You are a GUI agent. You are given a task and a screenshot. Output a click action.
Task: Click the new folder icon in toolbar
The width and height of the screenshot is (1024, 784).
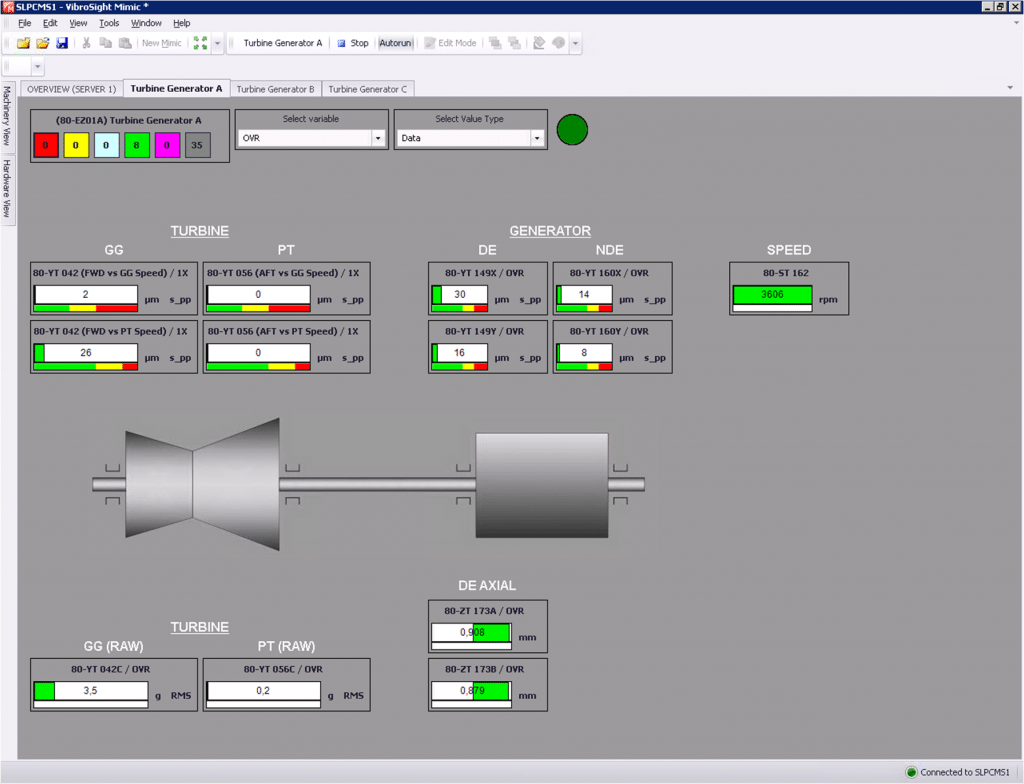pos(23,43)
